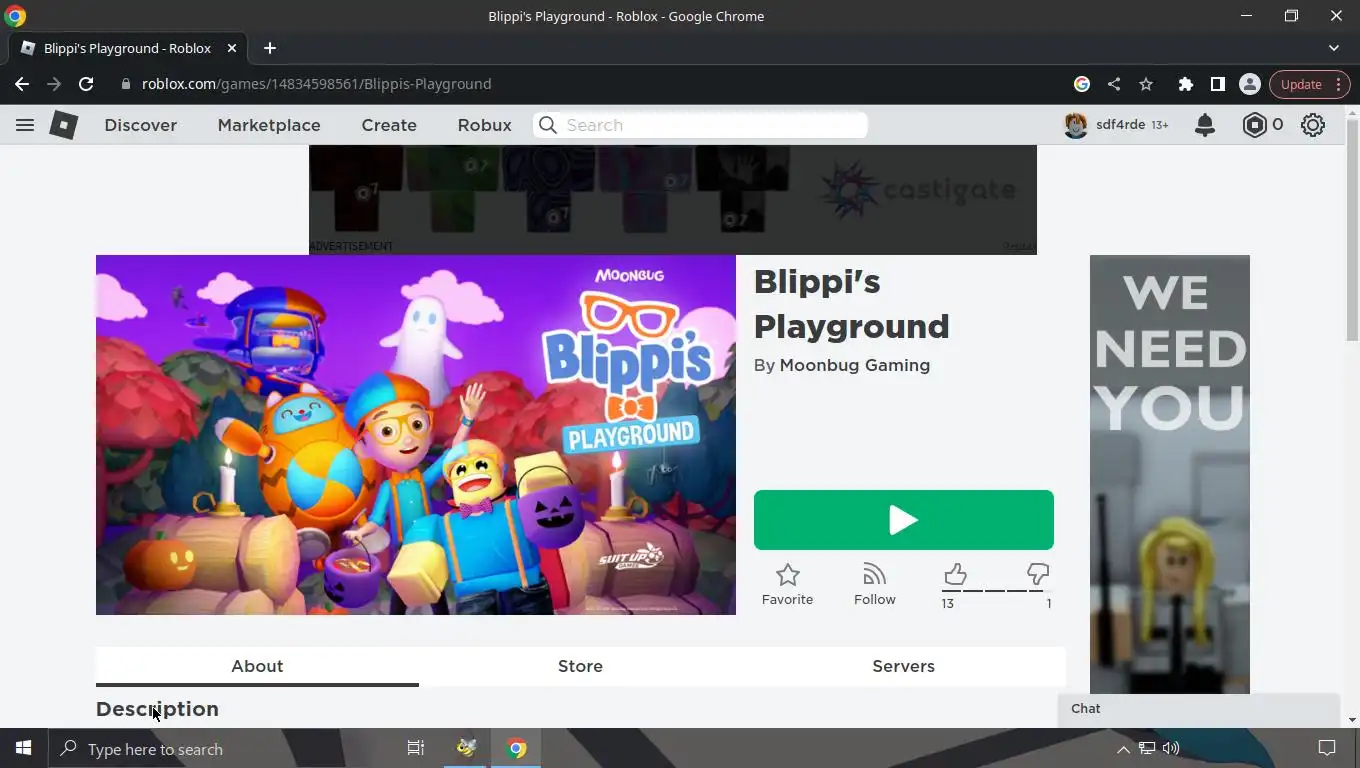Go back with browser back arrow
The image size is (1360, 768).
22,84
